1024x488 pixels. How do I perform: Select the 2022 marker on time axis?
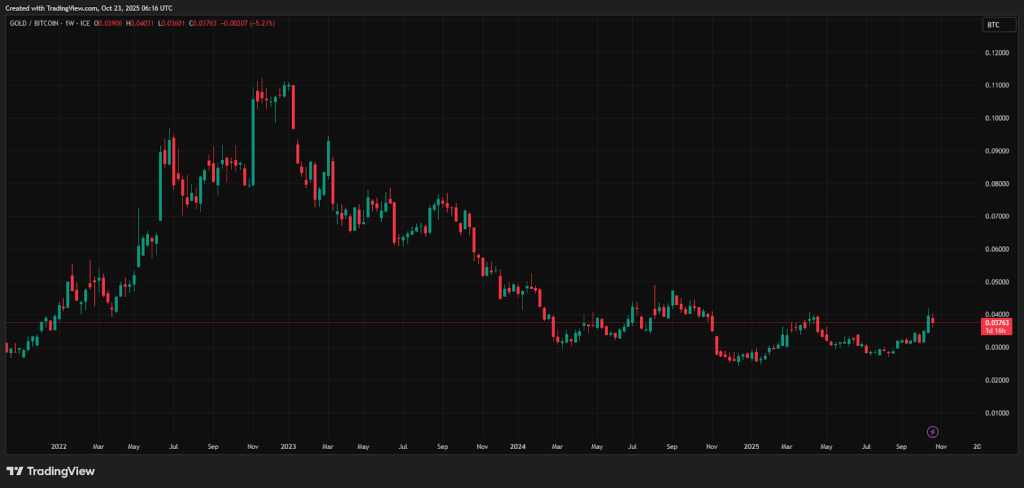[x=58, y=447]
